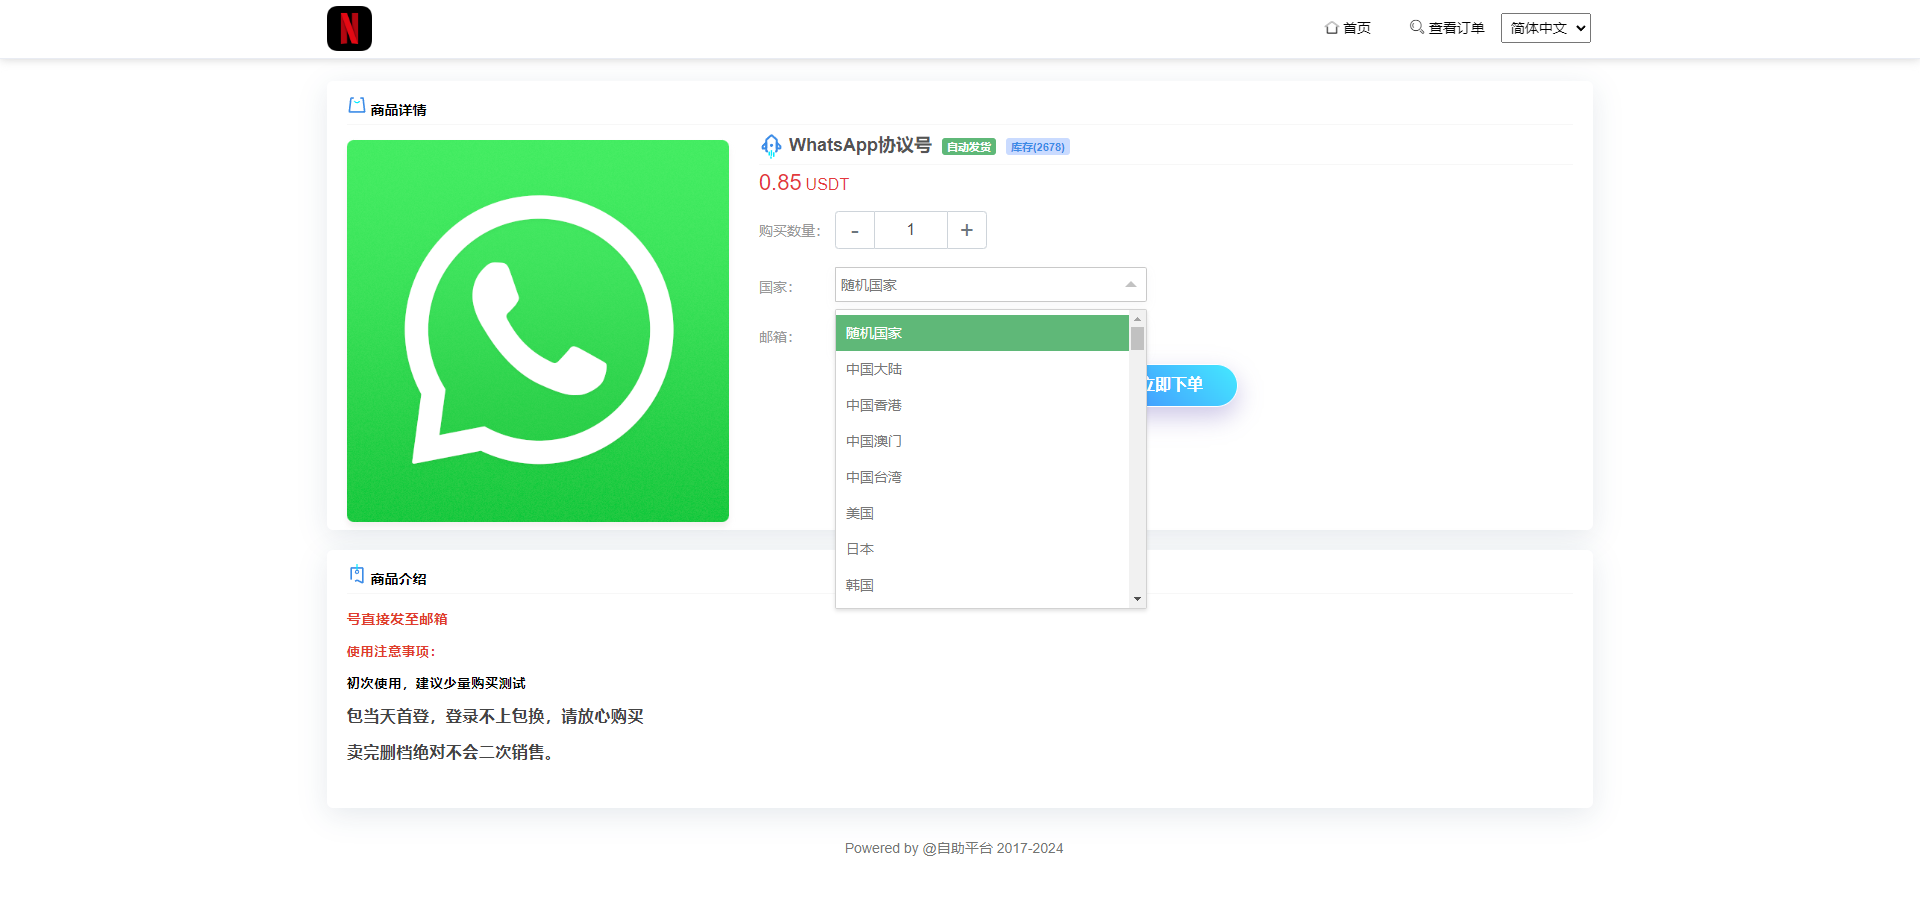Click 初次使用，建议少量购买测试 line

pos(436,683)
